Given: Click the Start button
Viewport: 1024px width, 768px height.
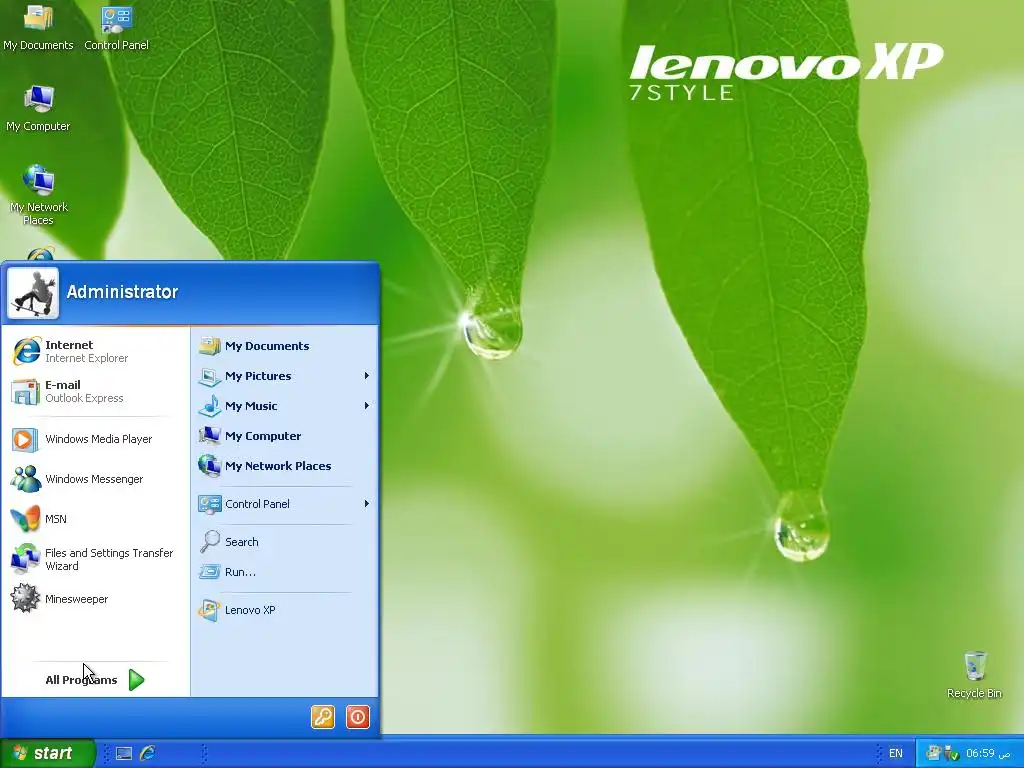Looking at the screenshot, I should (48, 753).
